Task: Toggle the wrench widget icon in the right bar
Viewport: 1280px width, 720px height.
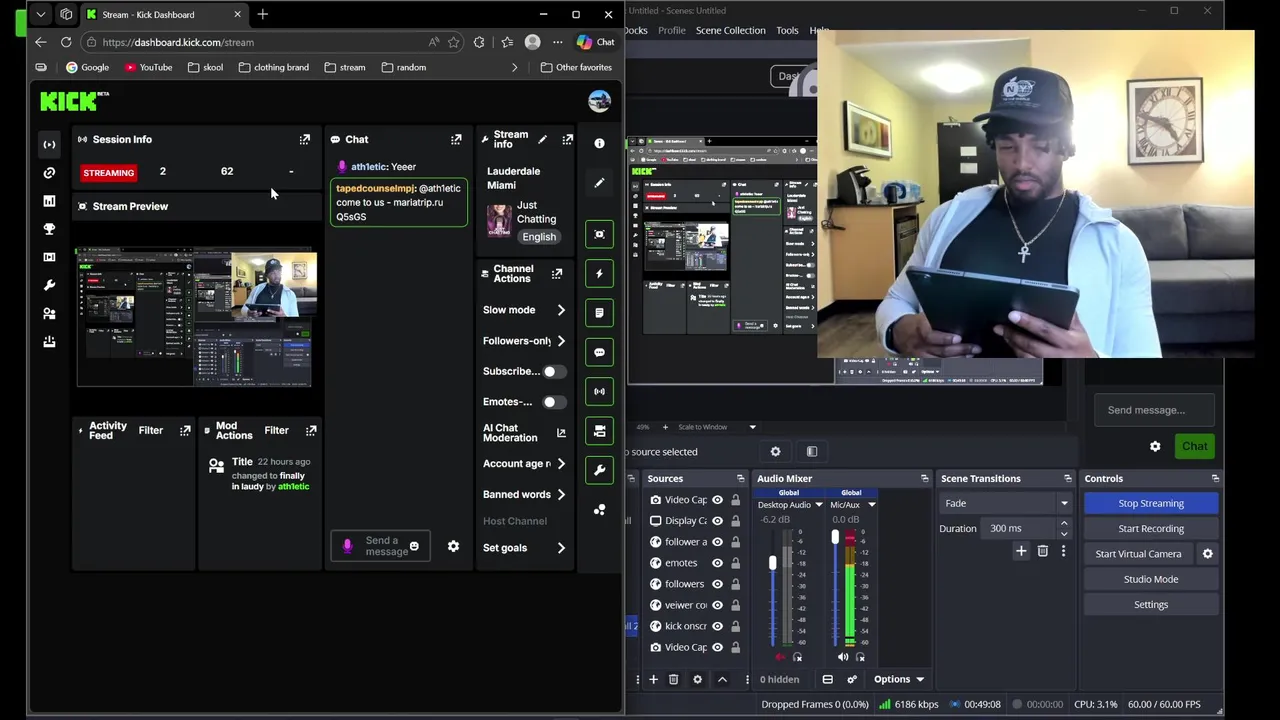Action: (x=599, y=470)
